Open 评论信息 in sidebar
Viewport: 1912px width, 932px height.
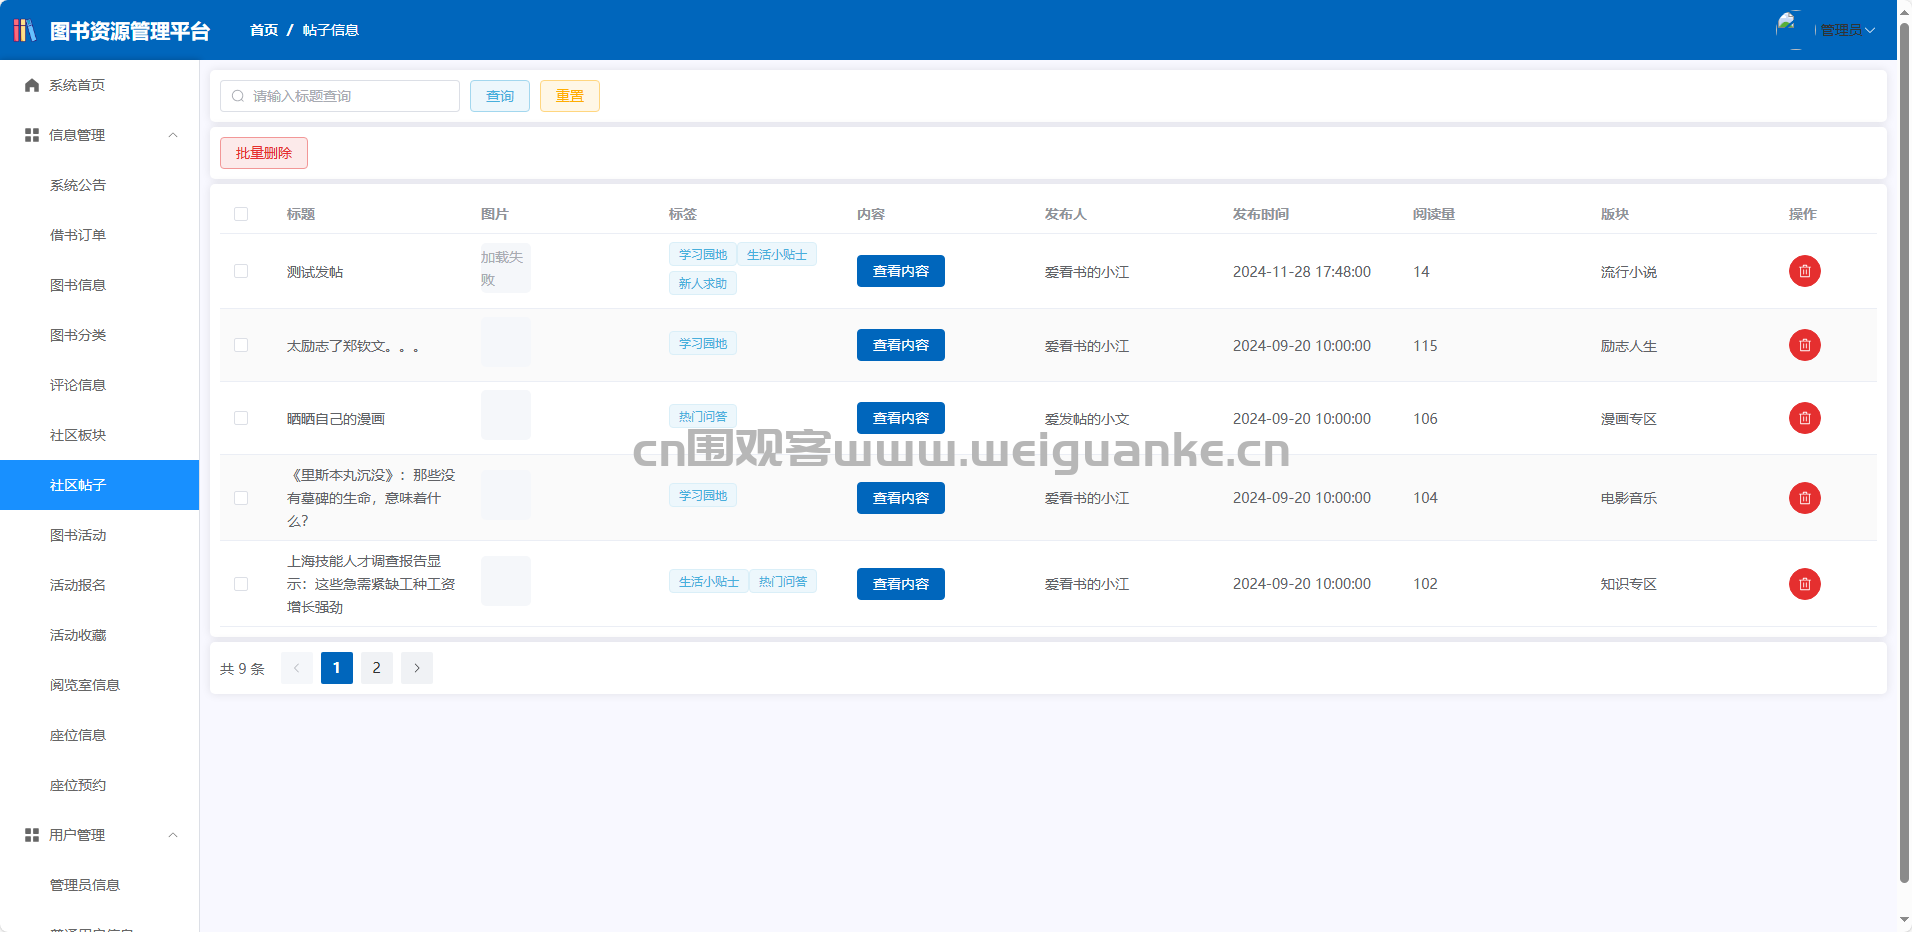[x=99, y=385]
